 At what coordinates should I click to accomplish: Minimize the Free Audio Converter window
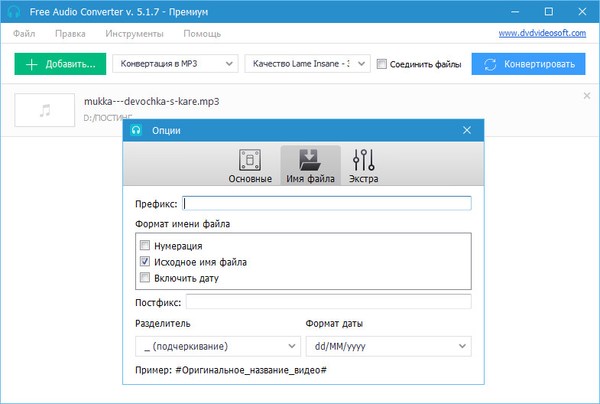(515, 11)
